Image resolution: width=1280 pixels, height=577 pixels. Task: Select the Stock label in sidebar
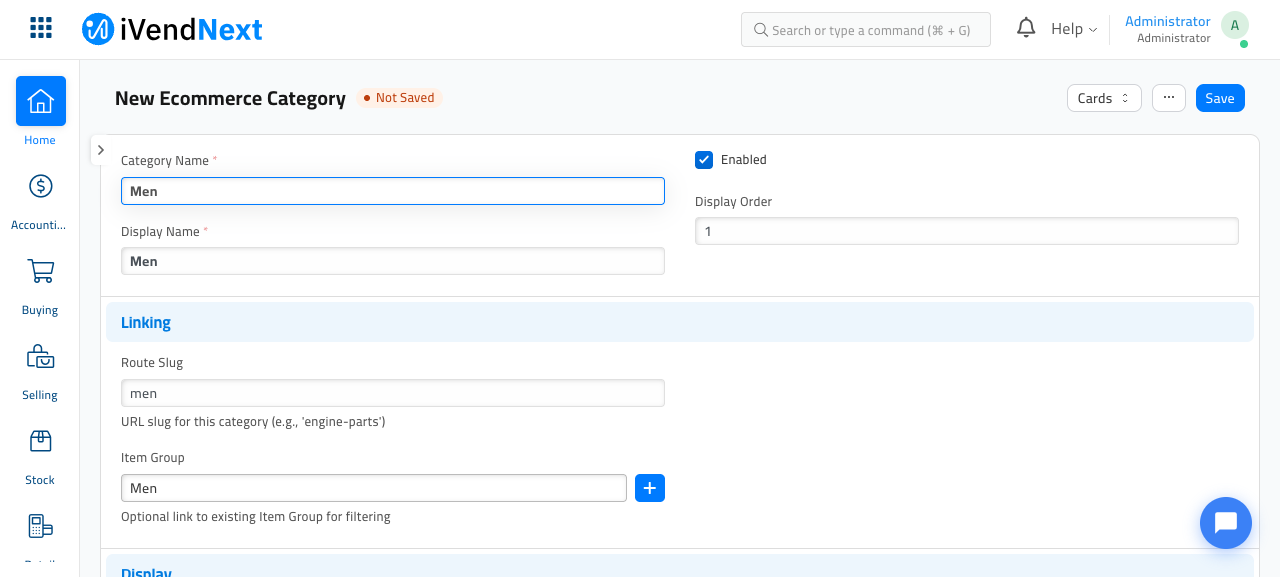tap(40, 480)
